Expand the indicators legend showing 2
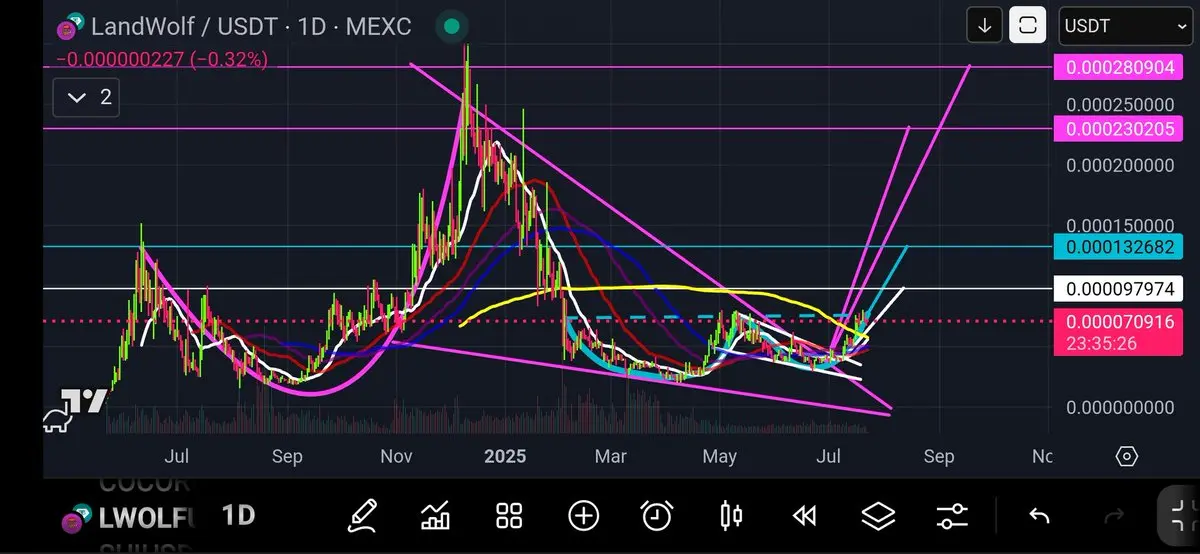This screenshot has height=554, width=1200. [87, 97]
